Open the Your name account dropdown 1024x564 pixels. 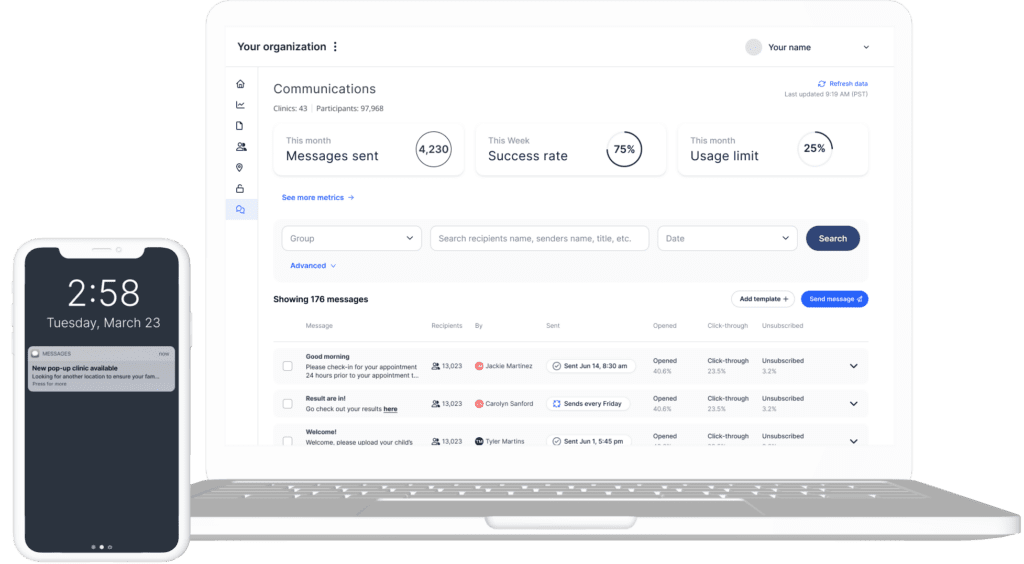(x=866, y=47)
